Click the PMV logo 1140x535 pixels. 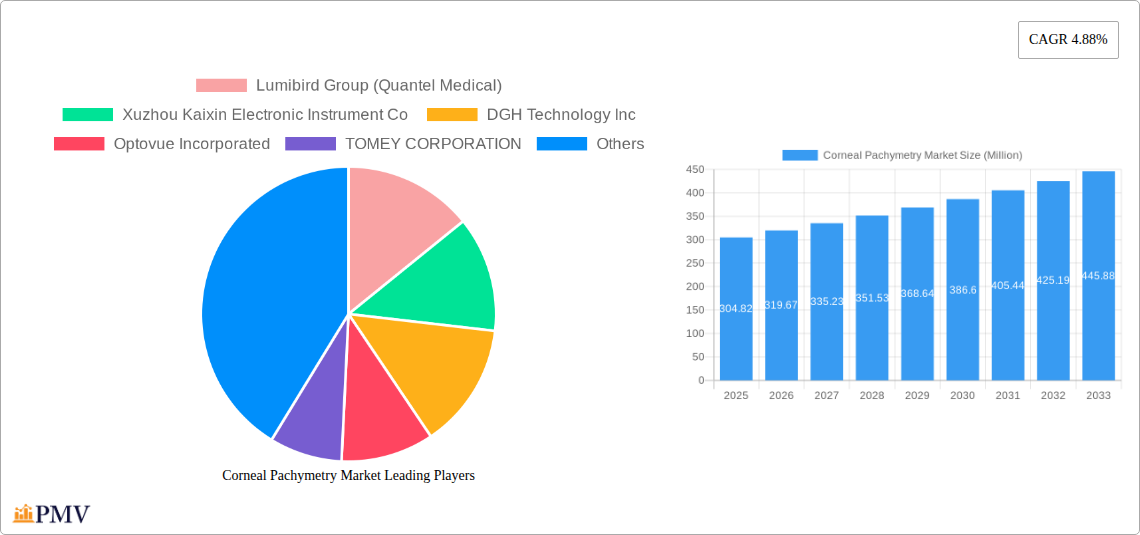52,514
